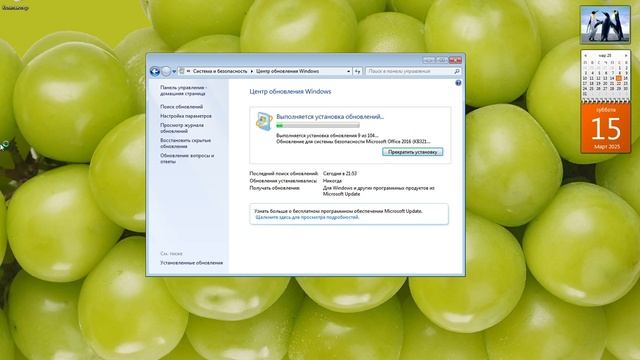
Task: Click 'Выполняется установка обновлений...' status text
Action: (330, 116)
